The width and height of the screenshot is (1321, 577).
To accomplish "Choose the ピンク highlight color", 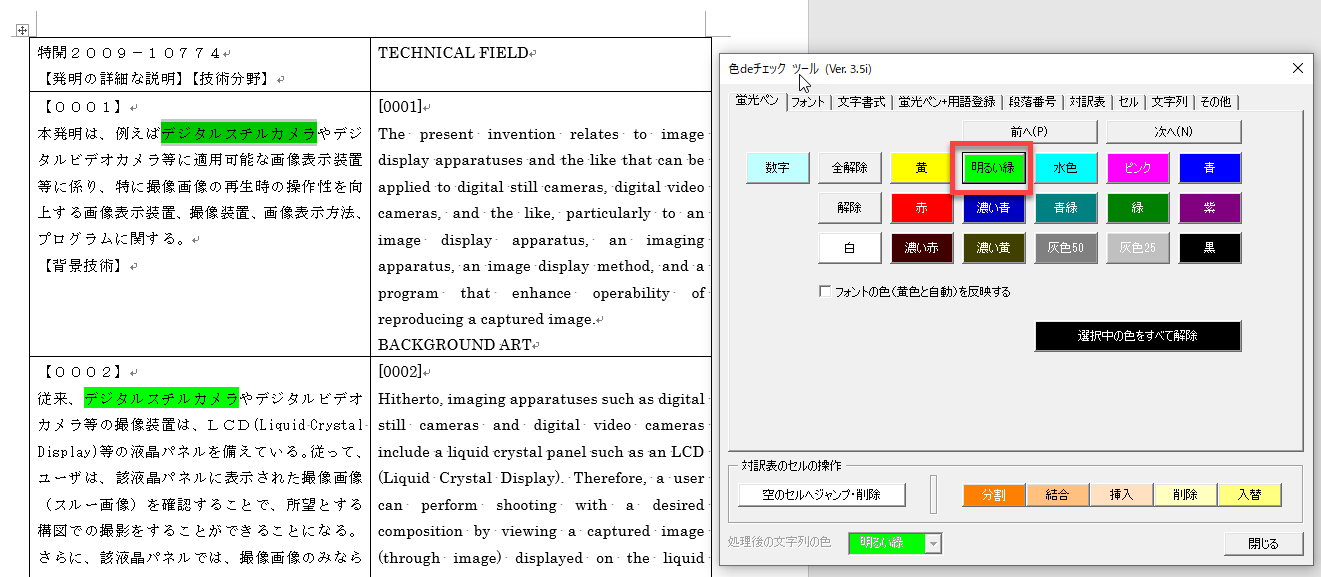I will (x=1138, y=168).
